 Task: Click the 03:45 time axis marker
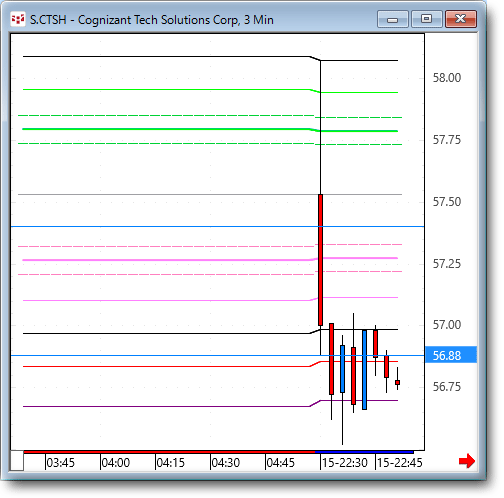(60, 463)
